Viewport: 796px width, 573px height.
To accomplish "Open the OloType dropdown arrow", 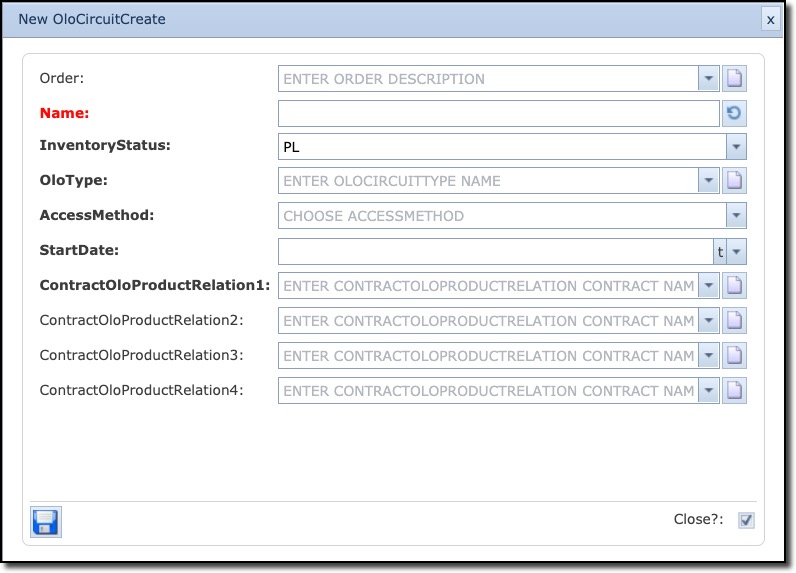I will point(709,181).
